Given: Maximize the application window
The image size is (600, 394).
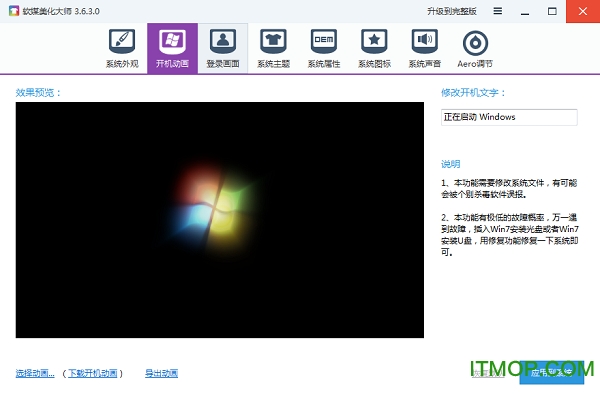Looking at the screenshot, I should point(552,11).
